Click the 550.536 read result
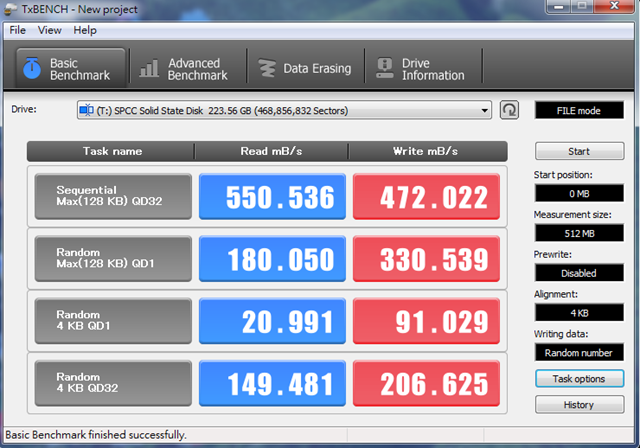The height and width of the screenshot is (448, 640). tap(272, 196)
